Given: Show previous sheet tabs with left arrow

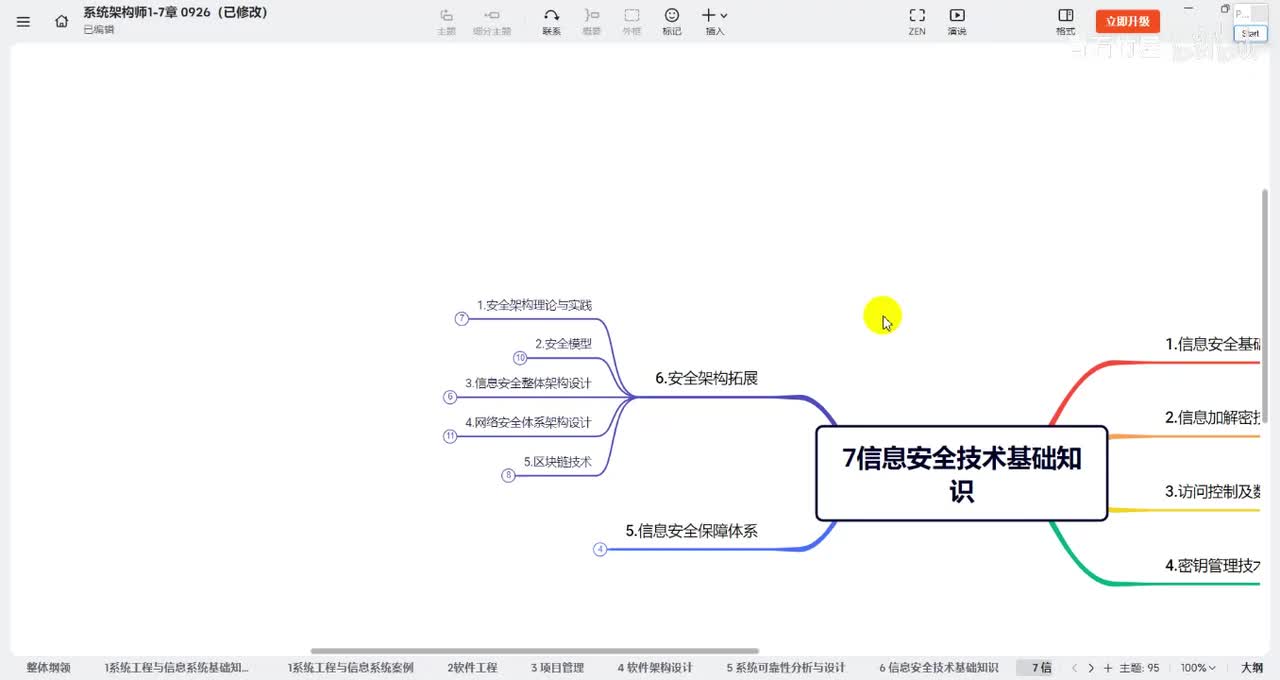Looking at the screenshot, I should click(x=1074, y=668).
